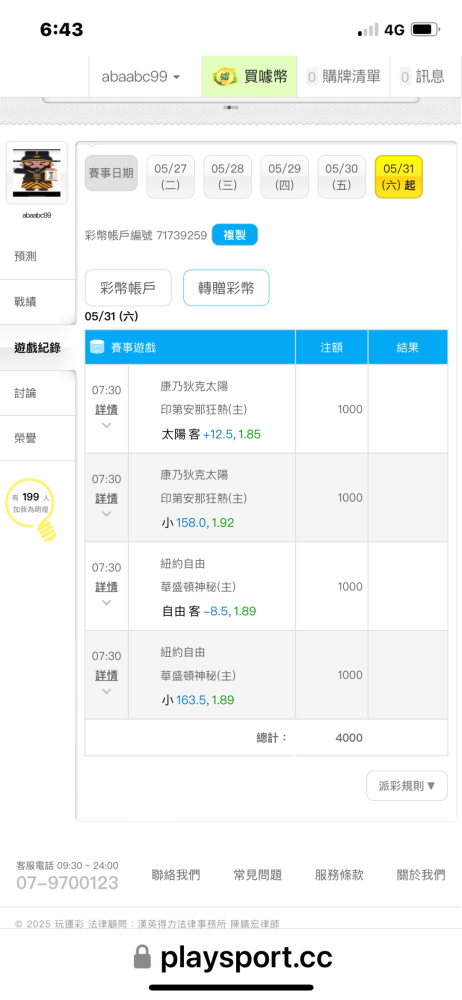Expand details chevron for 小 163.5 bet
The image size is (462, 1000).
click(107, 691)
